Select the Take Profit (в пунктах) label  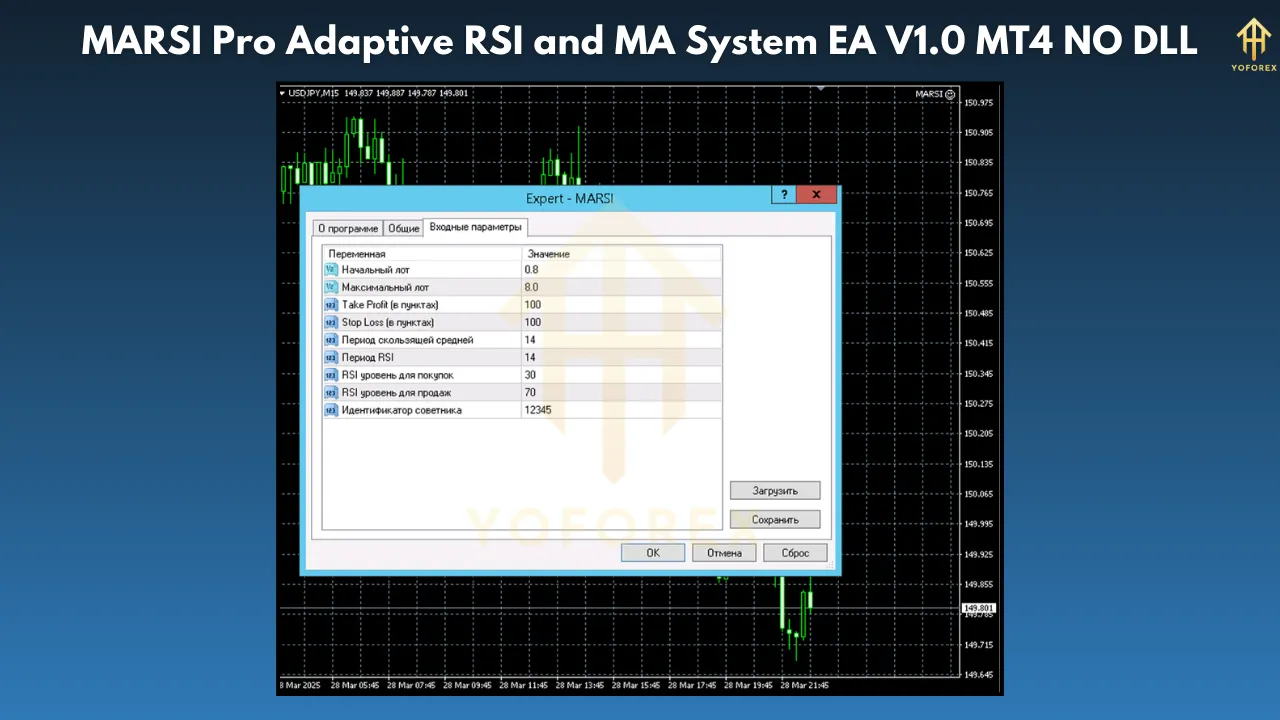pyautogui.click(x=390, y=305)
